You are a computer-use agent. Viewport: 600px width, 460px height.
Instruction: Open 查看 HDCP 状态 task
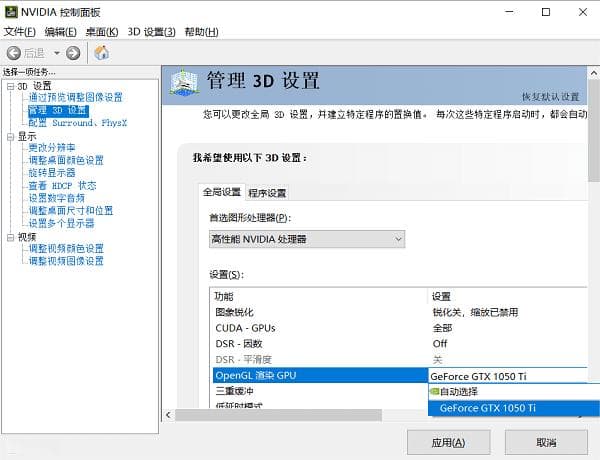[62, 186]
